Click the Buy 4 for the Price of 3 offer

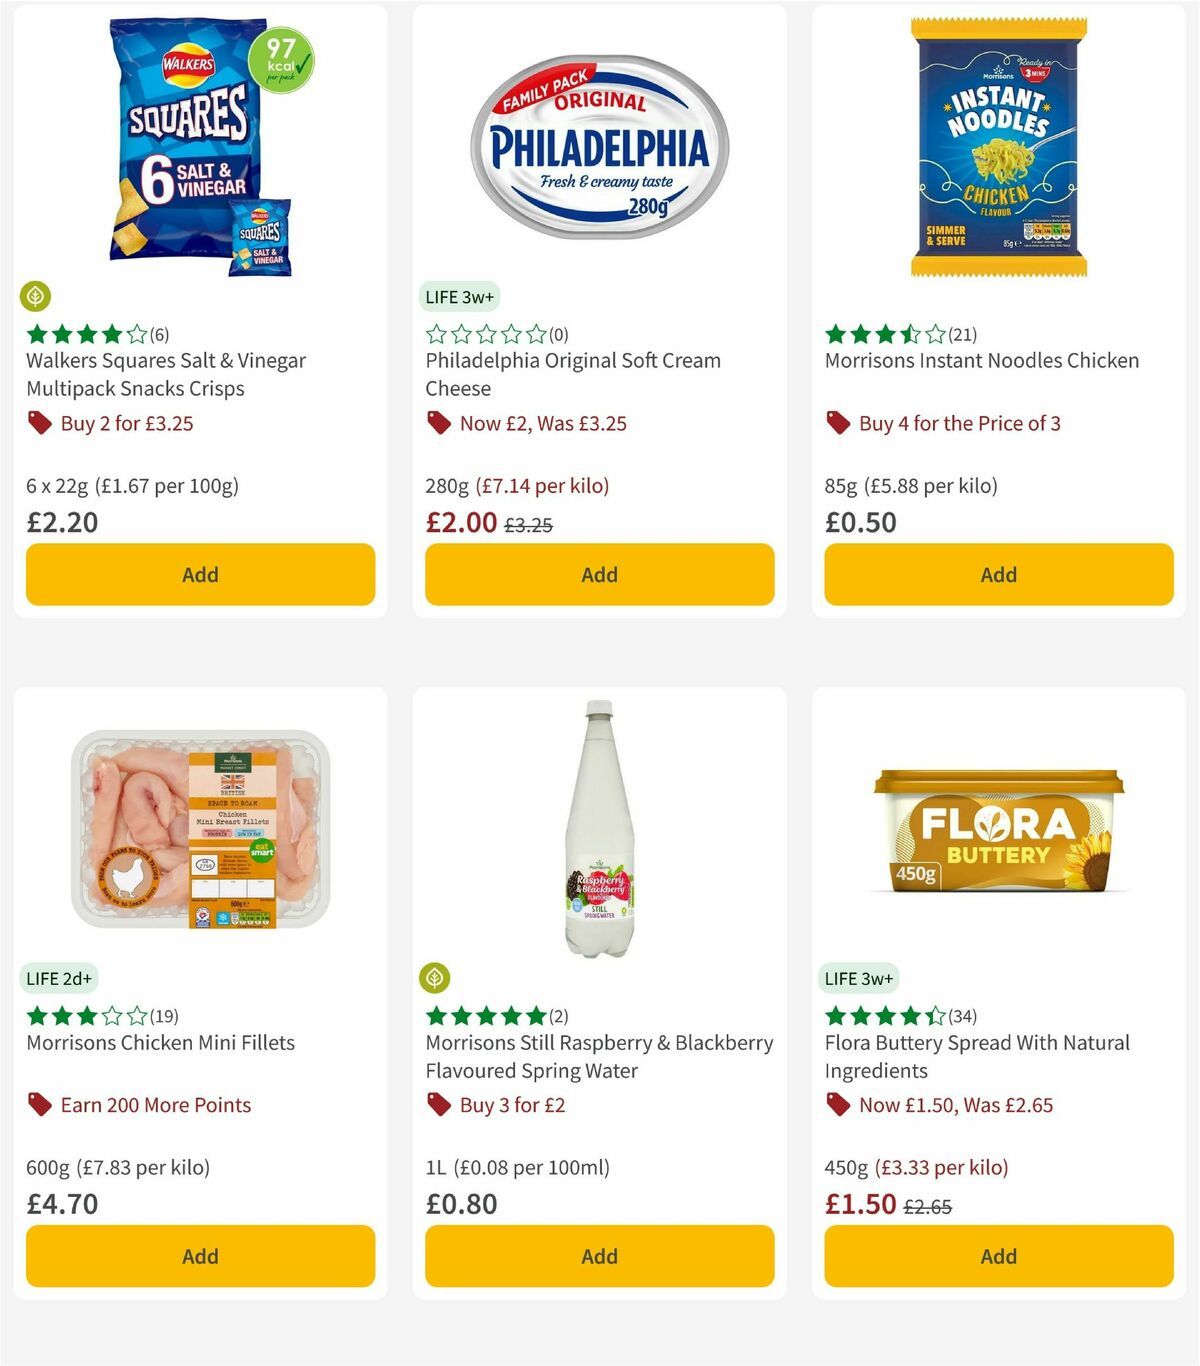pos(961,423)
